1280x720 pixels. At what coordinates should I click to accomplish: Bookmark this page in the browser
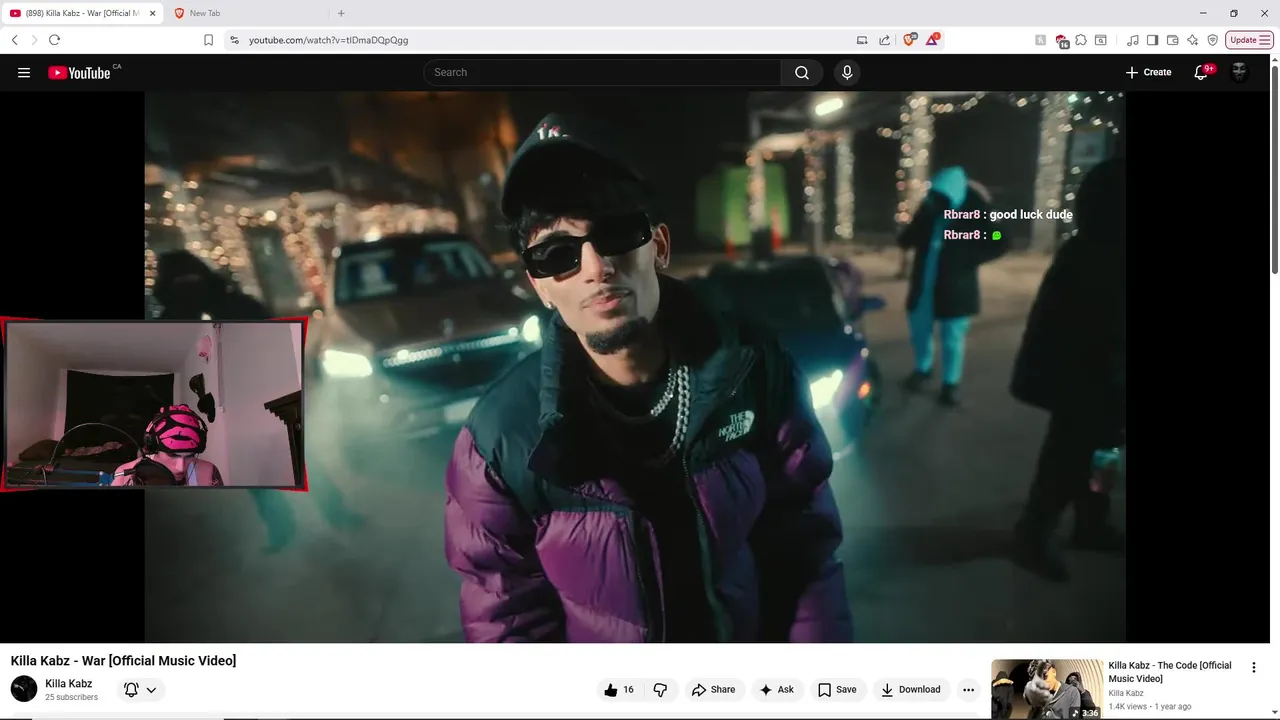208,40
